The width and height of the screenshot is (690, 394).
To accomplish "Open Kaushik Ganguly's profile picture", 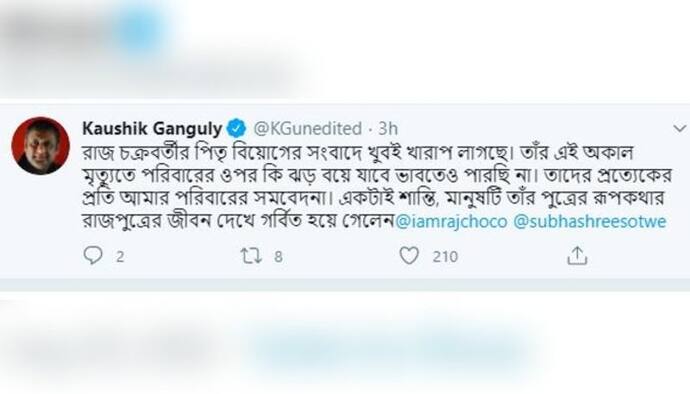I will 40,146.
